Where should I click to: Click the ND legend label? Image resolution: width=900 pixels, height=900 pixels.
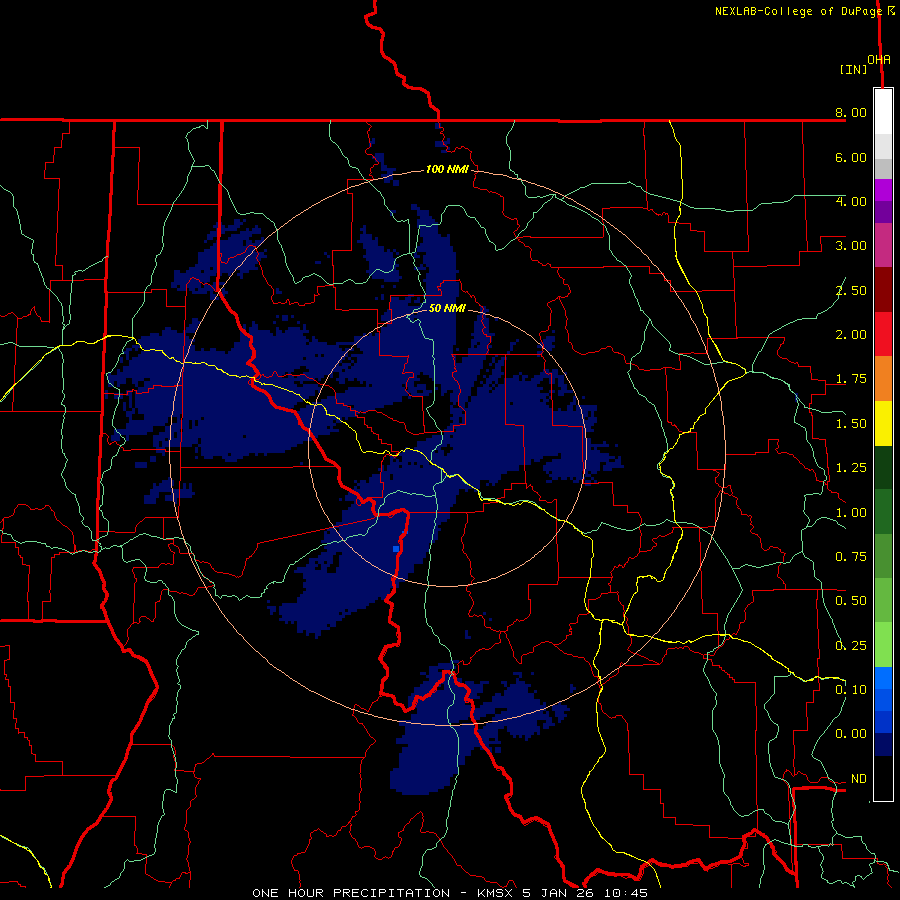click(859, 779)
